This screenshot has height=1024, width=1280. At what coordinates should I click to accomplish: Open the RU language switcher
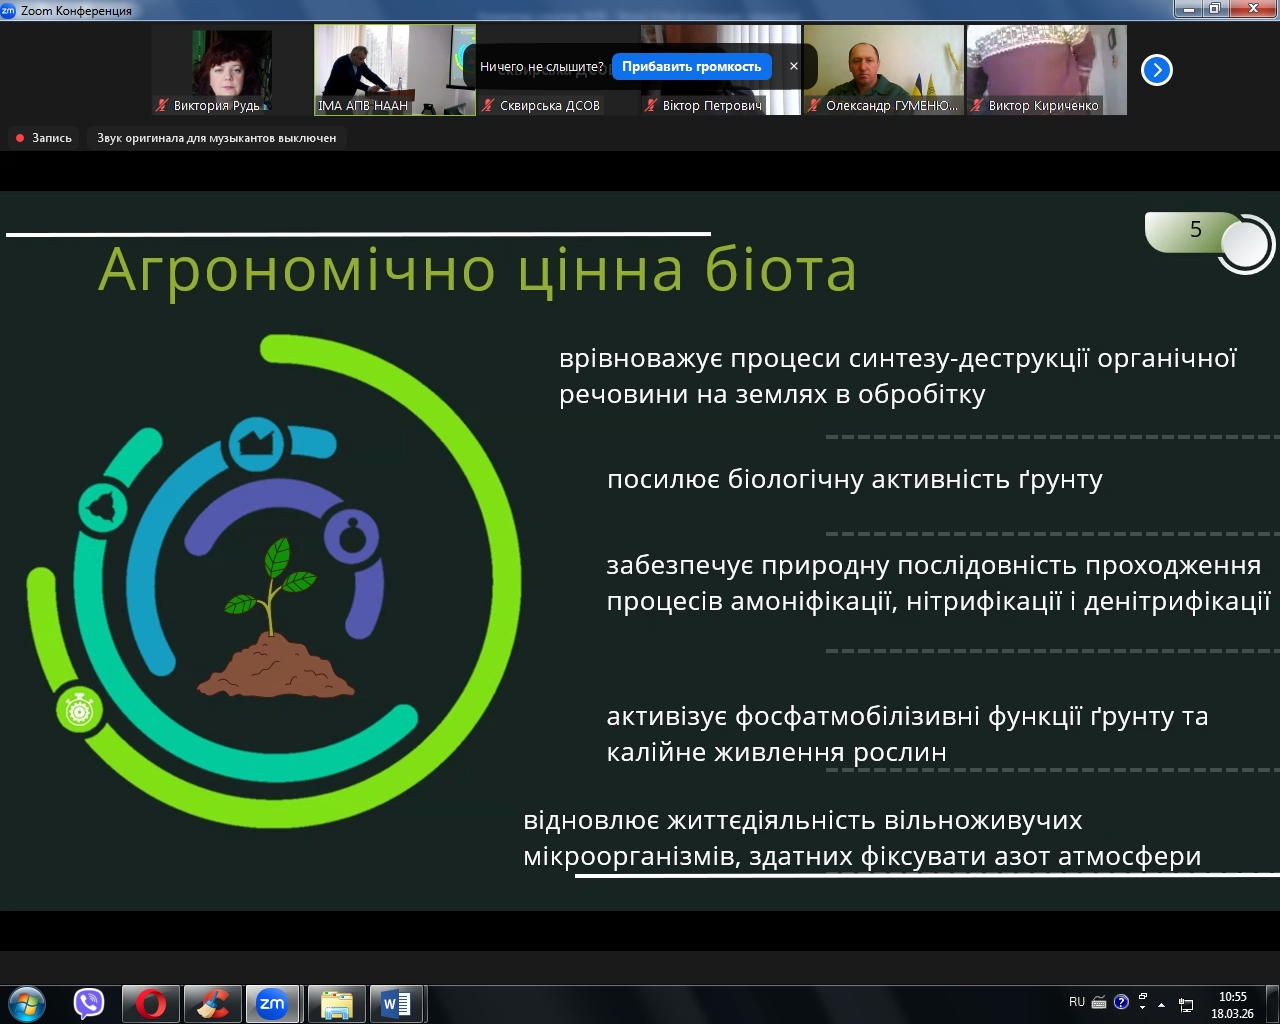1076,1002
